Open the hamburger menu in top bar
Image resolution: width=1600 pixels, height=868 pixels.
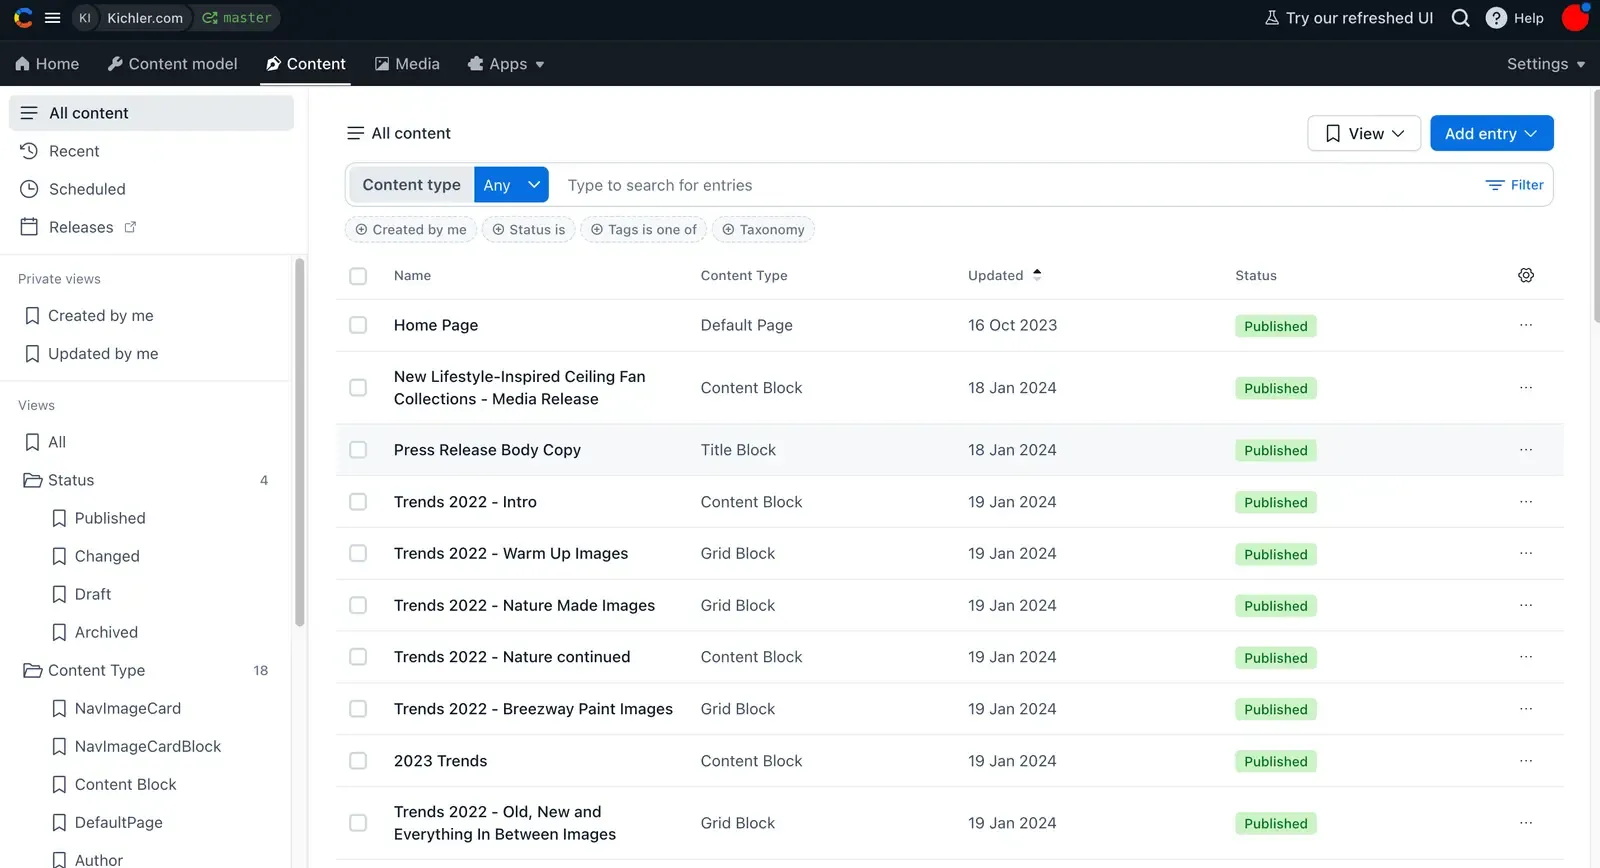coord(53,18)
